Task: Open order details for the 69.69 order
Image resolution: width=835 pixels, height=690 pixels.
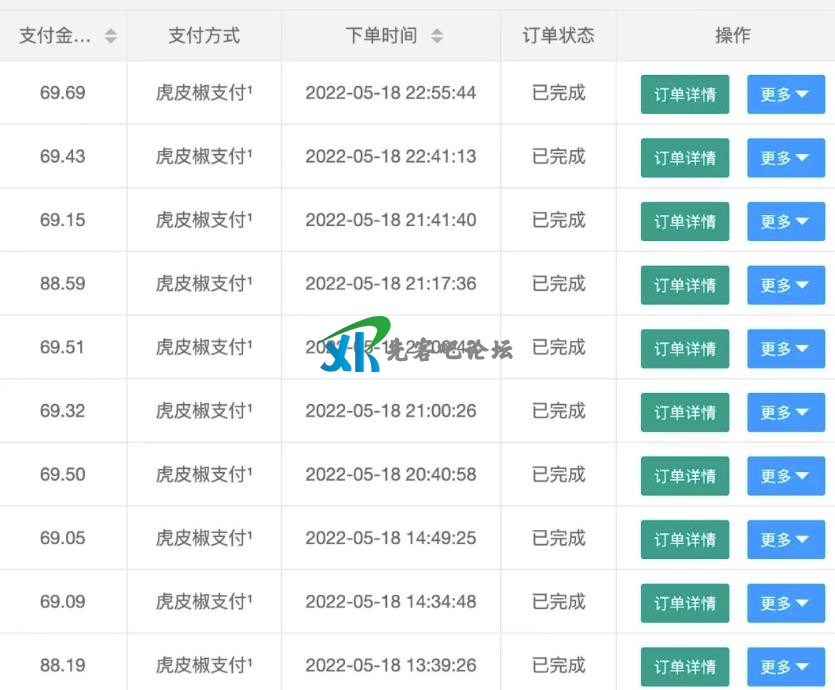Action: click(685, 95)
